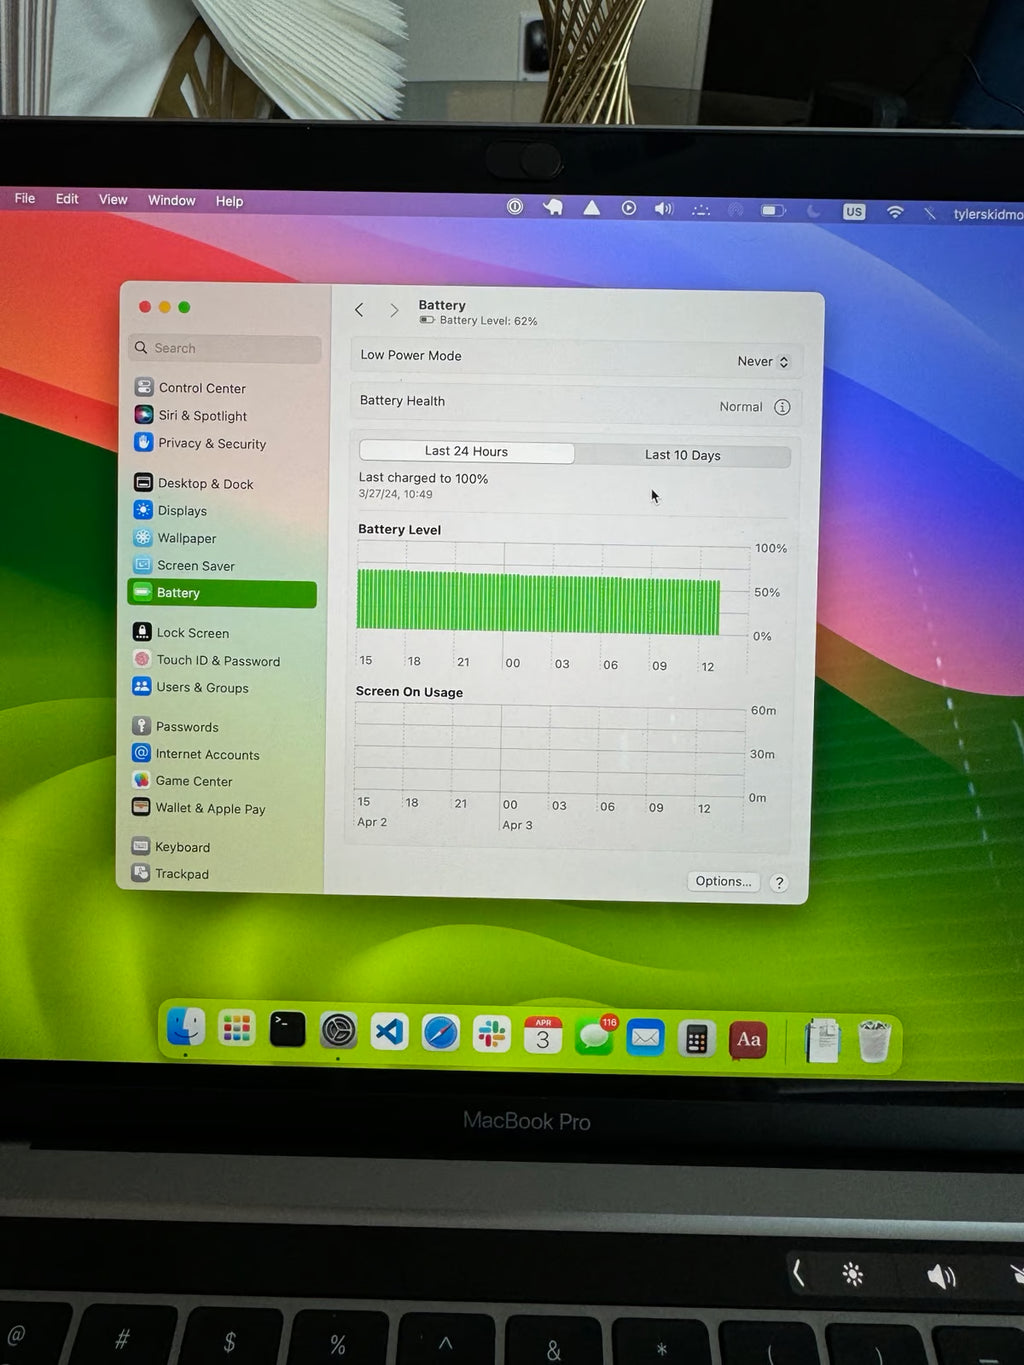Tap the brightness control on the Touch Bar
1024x1365 pixels.
pyautogui.click(x=851, y=1274)
